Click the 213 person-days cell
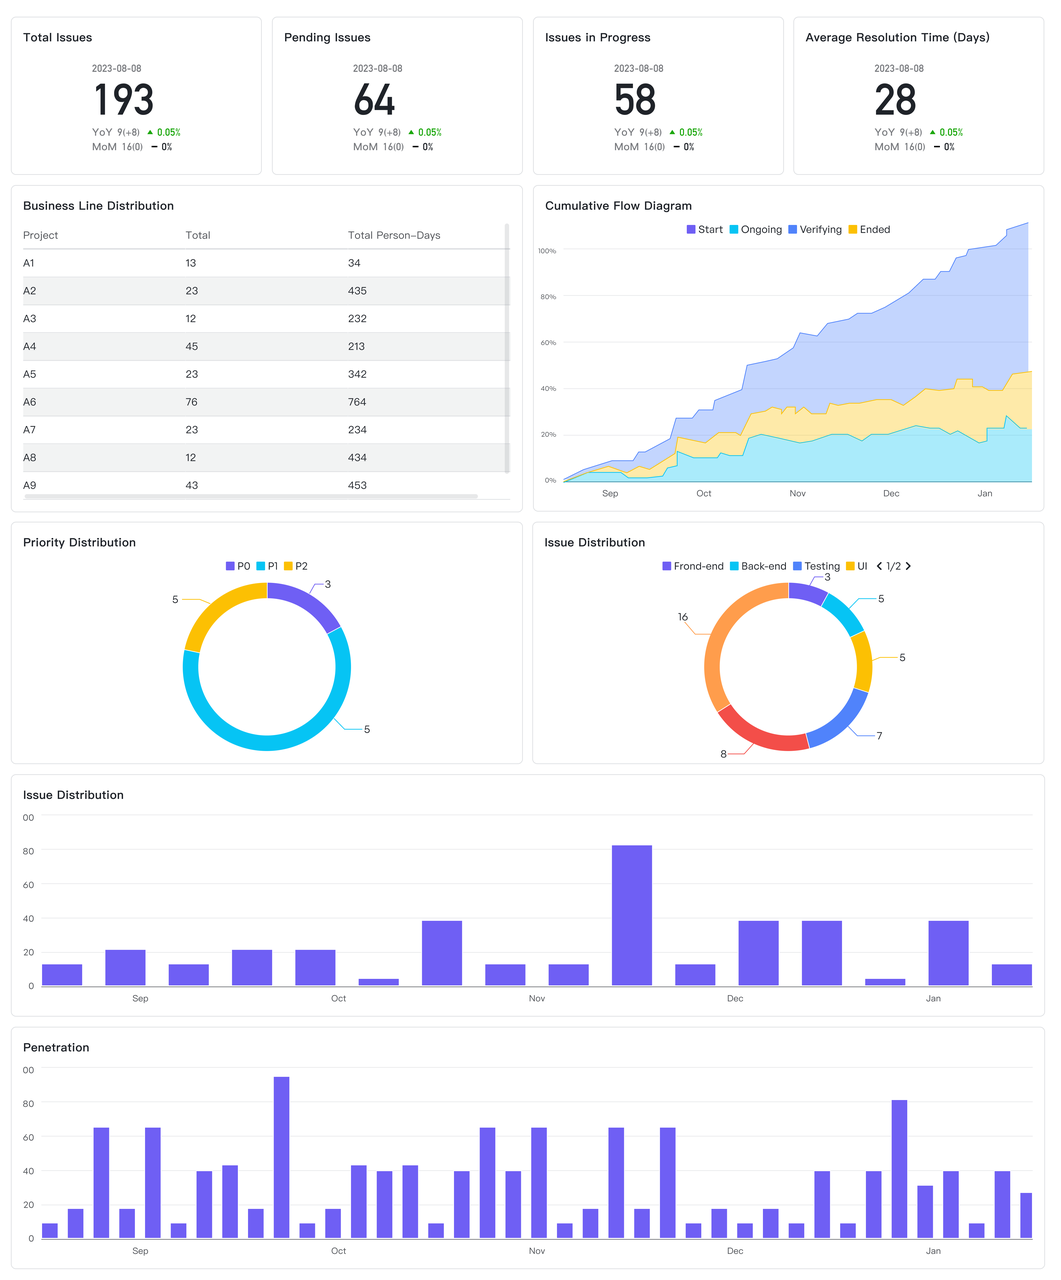 pos(357,347)
